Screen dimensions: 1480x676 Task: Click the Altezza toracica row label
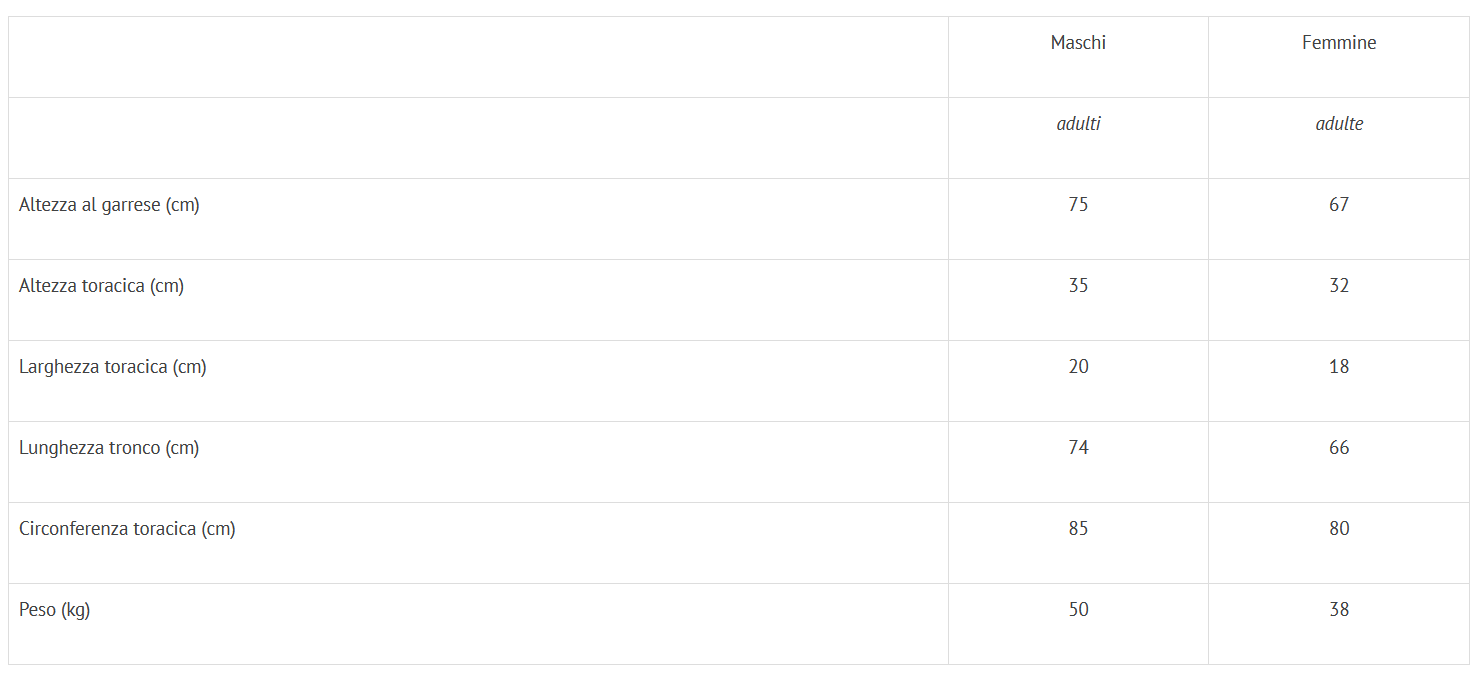(x=101, y=286)
